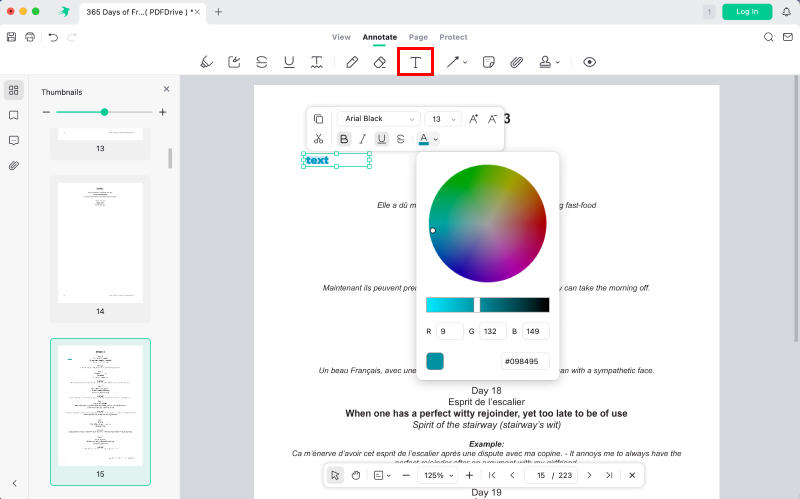Open the font size 13 dropdown

(x=443, y=119)
